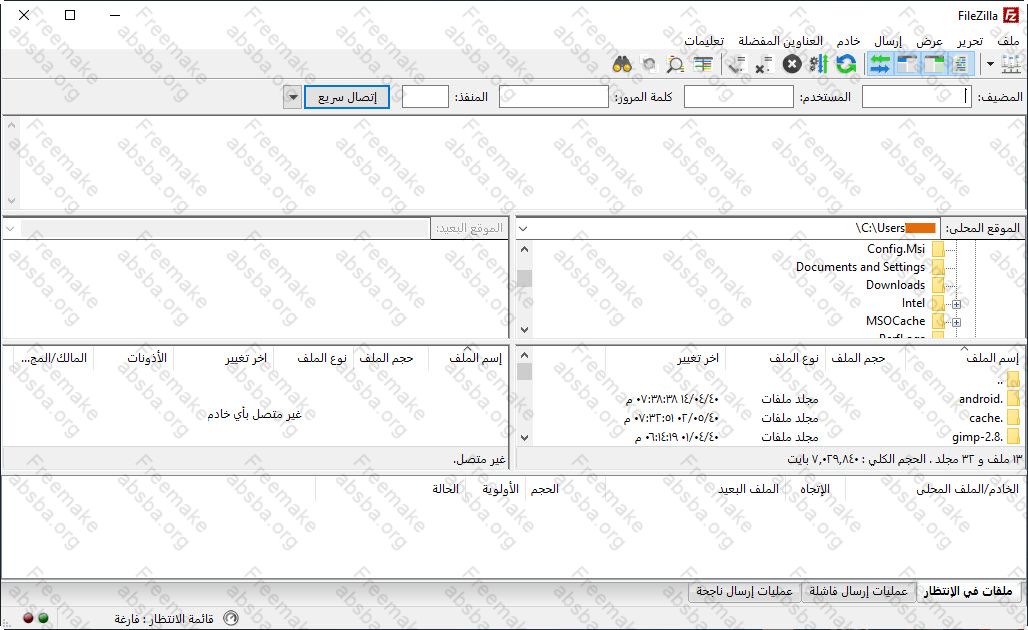Click local tree scrollbar down arrow
Viewport: 1028px width, 630px height.
click(524, 330)
